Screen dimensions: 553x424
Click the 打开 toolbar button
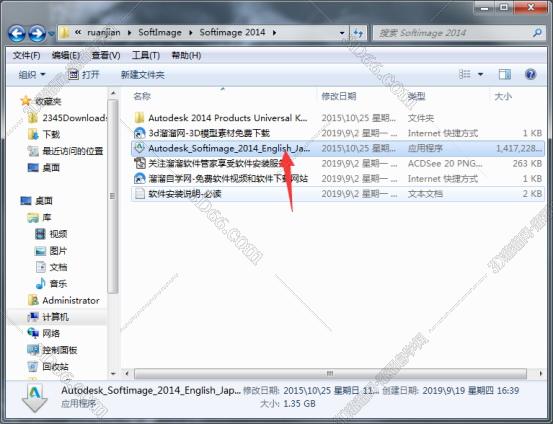[84, 74]
